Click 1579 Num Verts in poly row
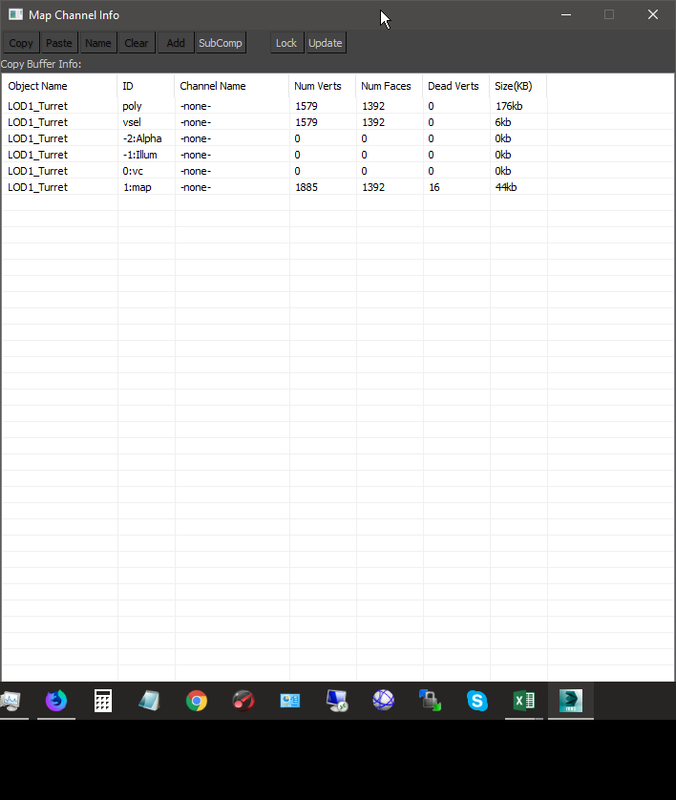Screen dimensions: 676x800 click(306, 106)
